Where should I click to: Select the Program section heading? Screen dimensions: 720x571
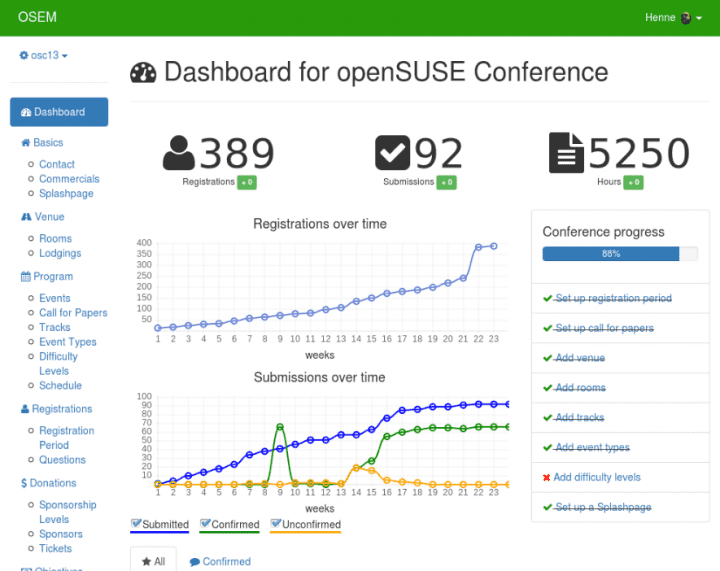pyautogui.click(x=47, y=276)
